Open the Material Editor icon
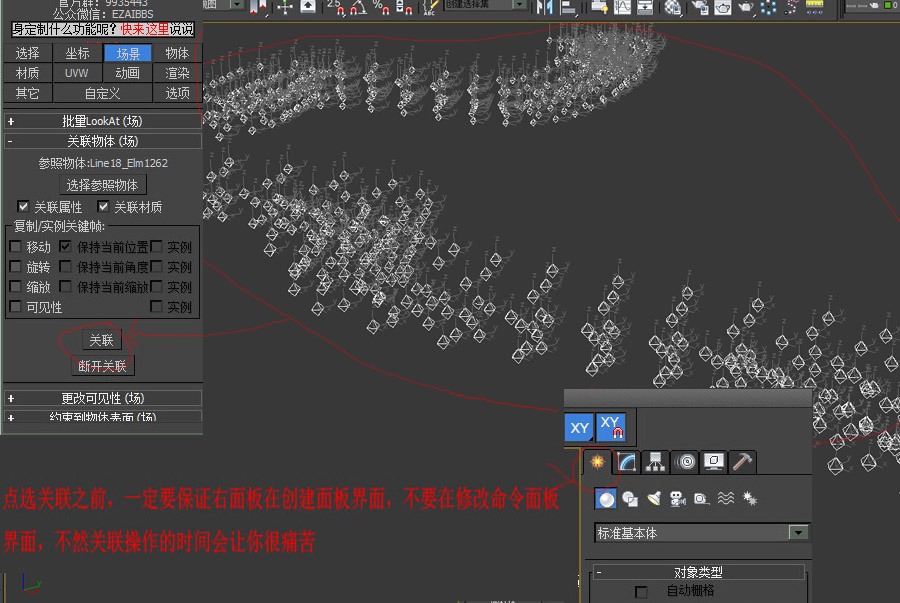The height and width of the screenshot is (603, 900). [672, 7]
